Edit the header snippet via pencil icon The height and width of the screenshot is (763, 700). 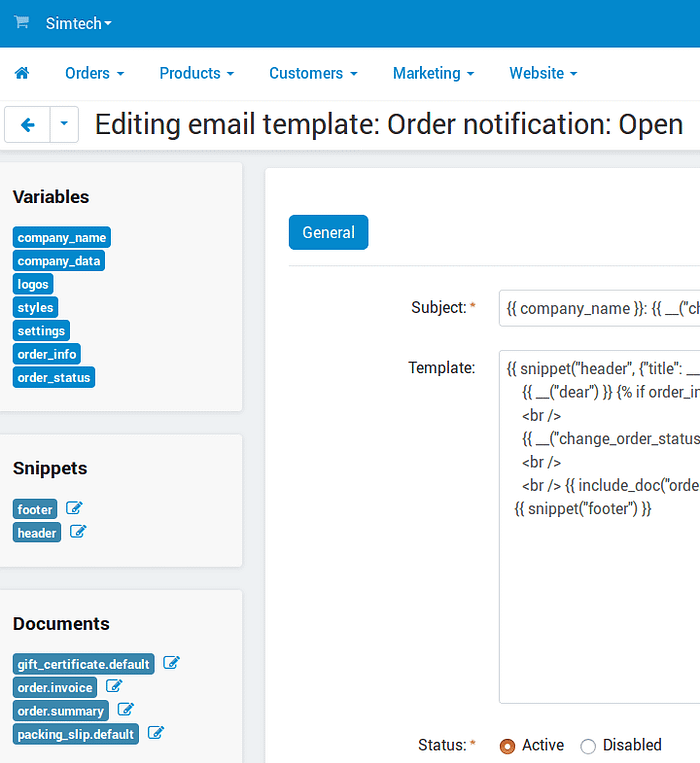pyautogui.click(x=78, y=532)
